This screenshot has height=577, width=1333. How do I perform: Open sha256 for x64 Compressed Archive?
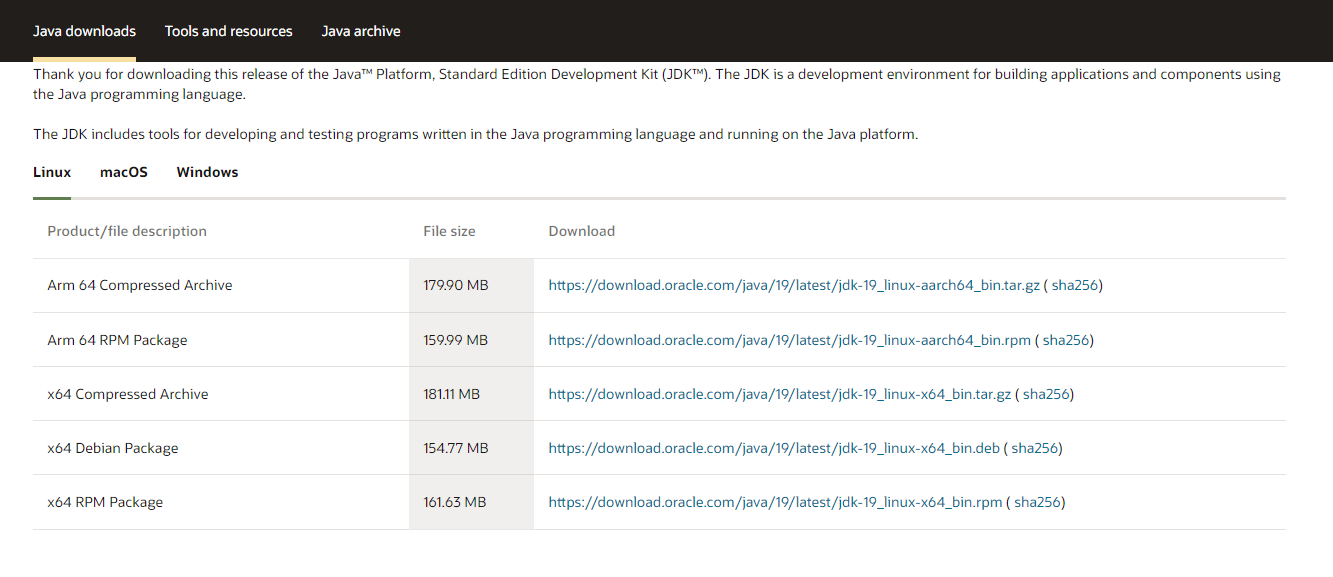pos(1046,394)
